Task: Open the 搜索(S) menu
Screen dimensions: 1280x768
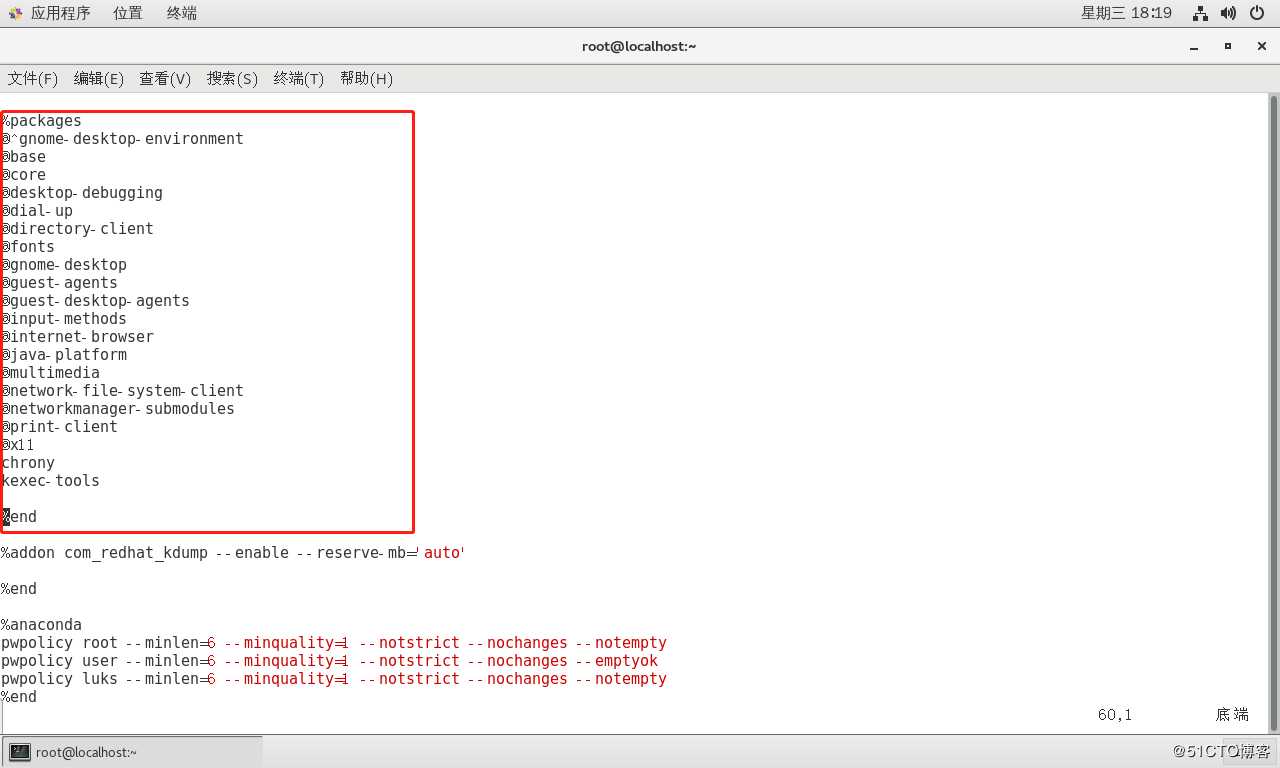Action: 232,78
